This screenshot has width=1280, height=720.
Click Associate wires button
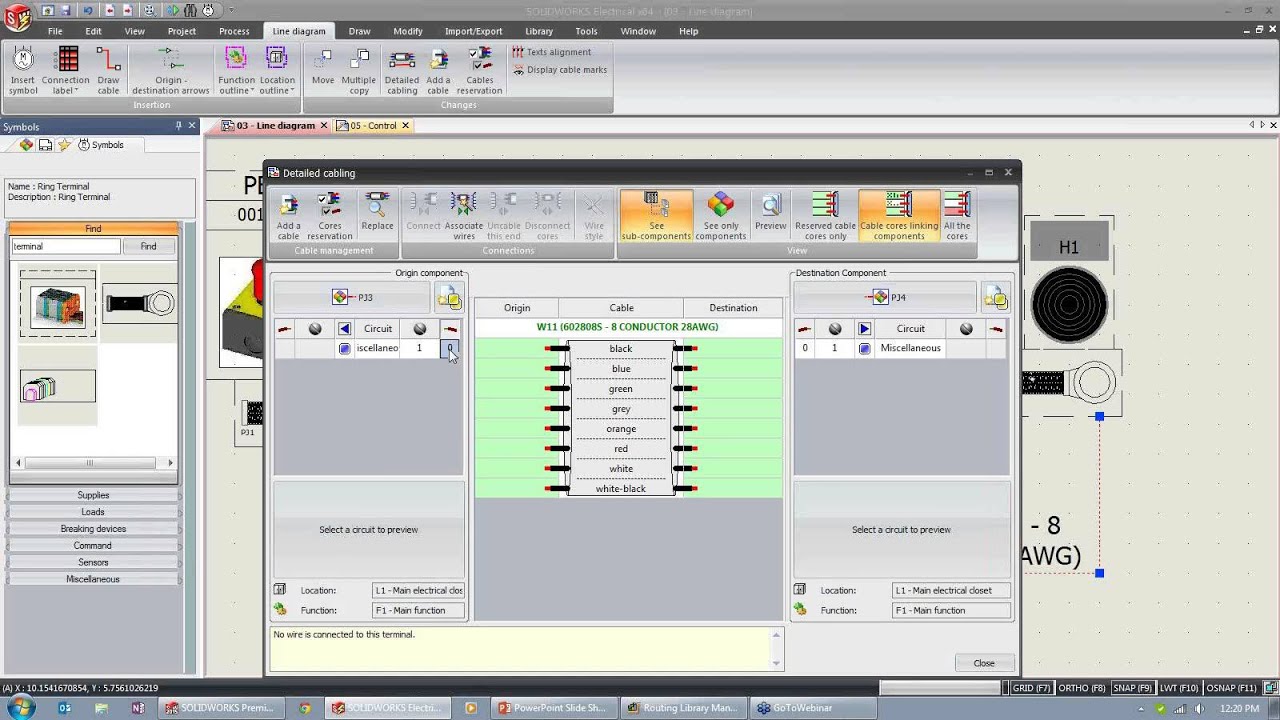pos(463,216)
